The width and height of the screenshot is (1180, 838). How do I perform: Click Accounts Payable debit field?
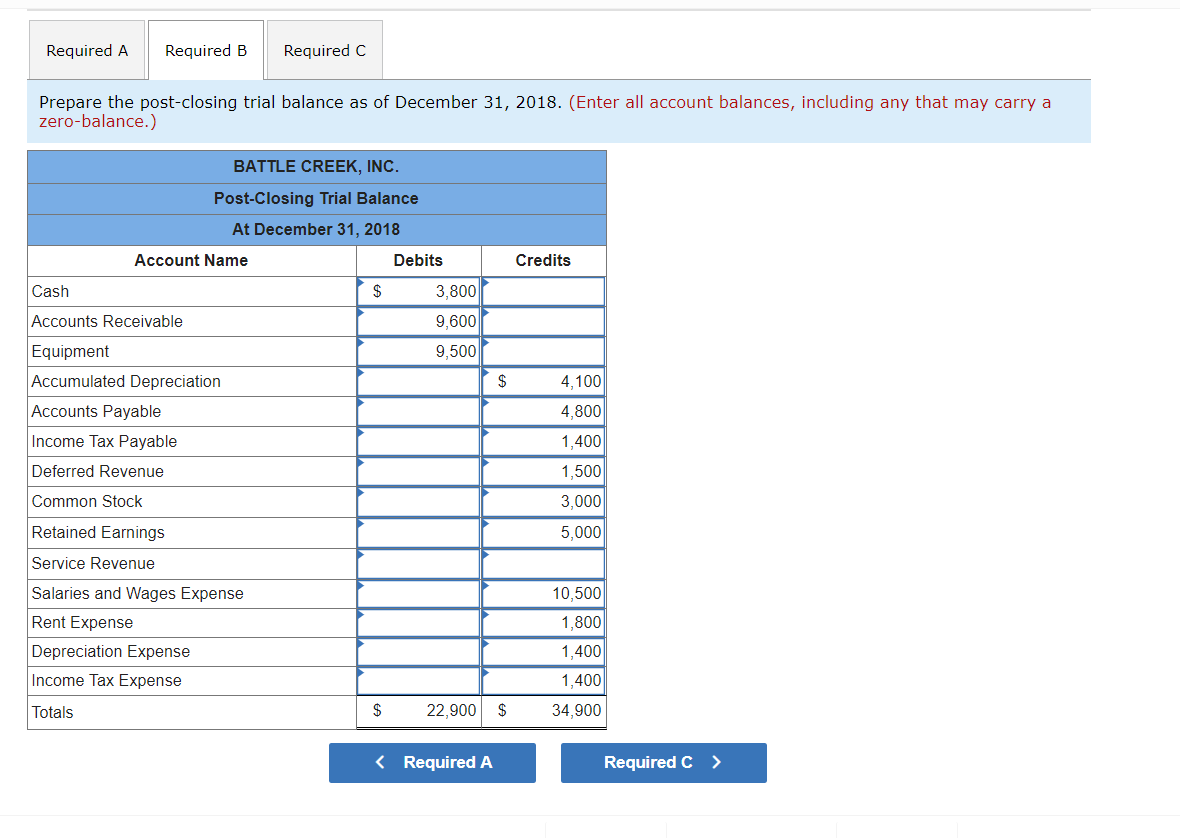pos(418,411)
